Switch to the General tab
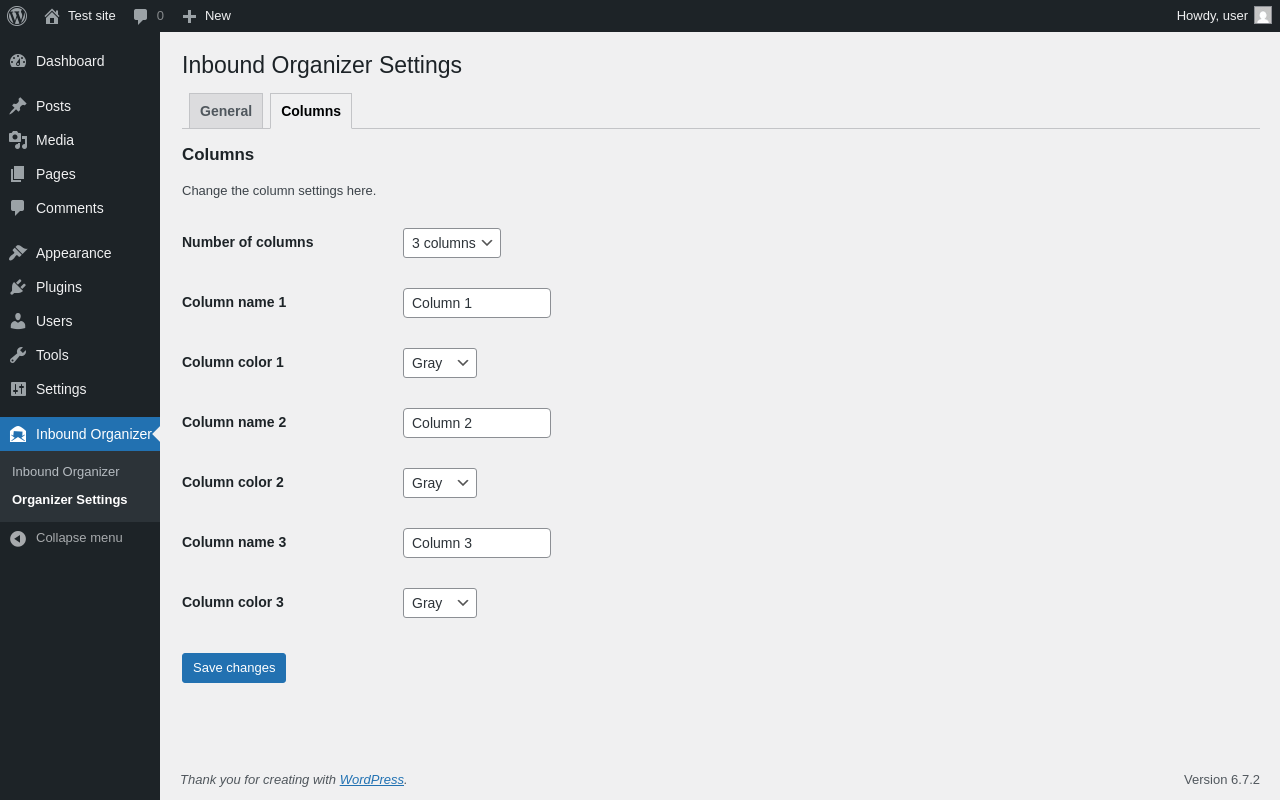This screenshot has width=1280, height=800. 226,111
